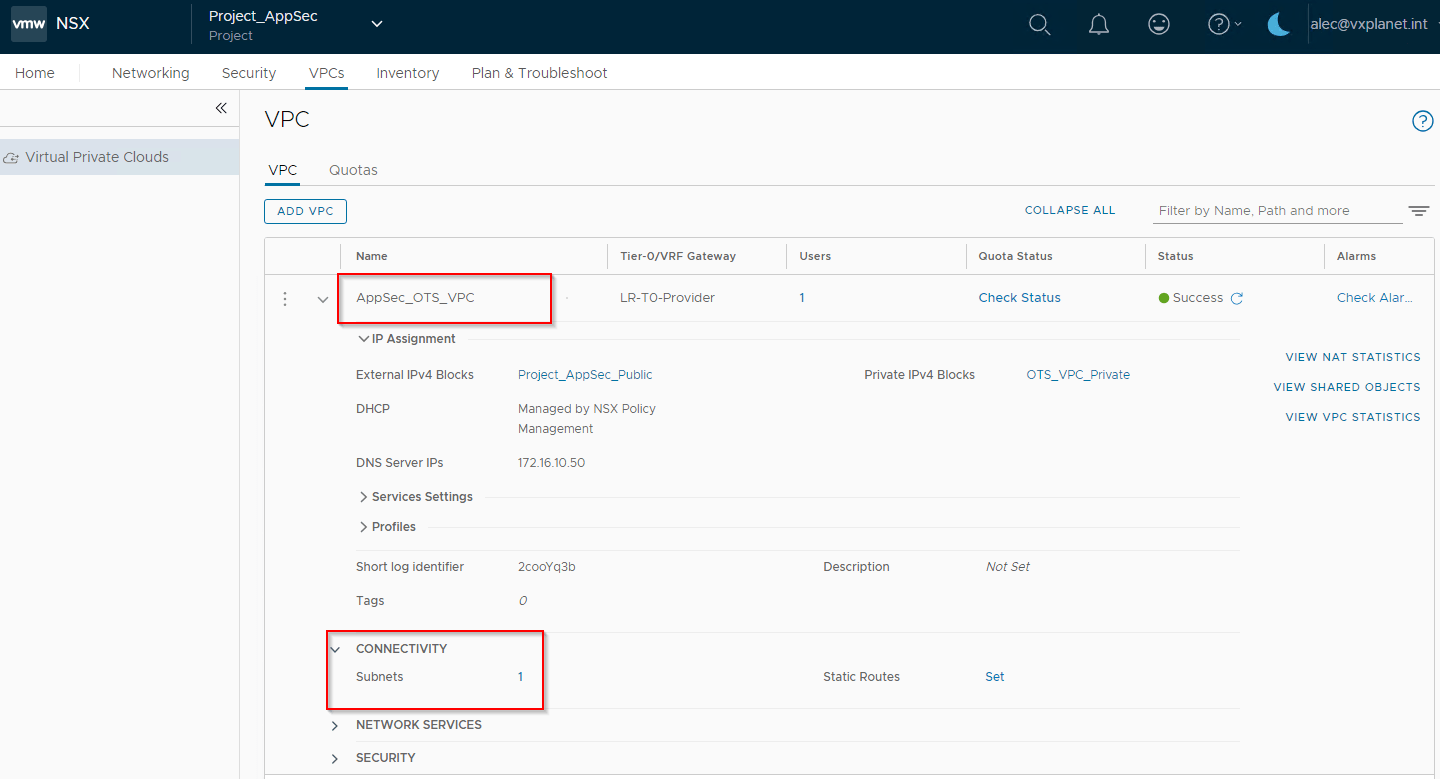Click the Users count 1 link

pyautogui.click(x=802, y=298)
